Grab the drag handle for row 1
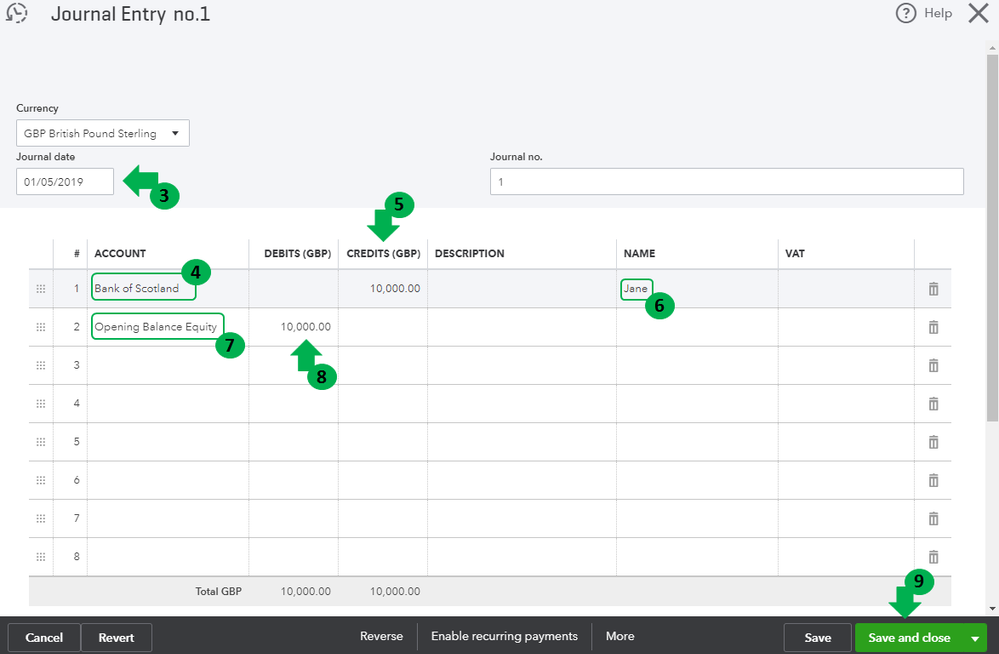This screenshot has width=999, height=654. (41, 289)
